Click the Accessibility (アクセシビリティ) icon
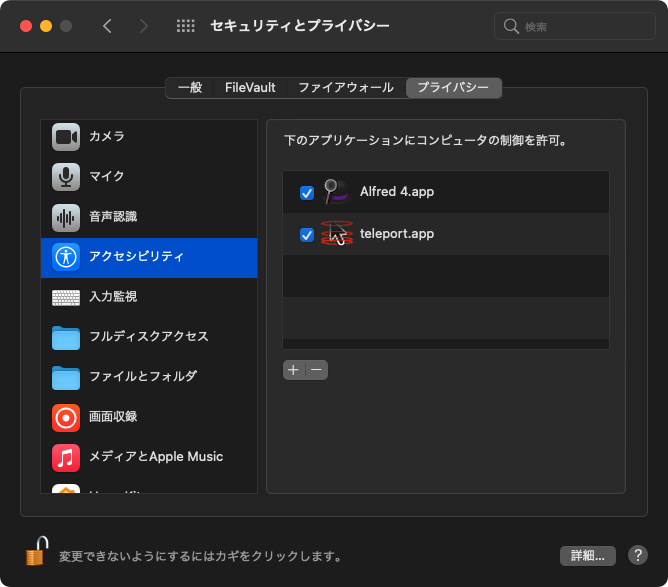The height and width of the screenshot is (587, 668). coord(66,257)
